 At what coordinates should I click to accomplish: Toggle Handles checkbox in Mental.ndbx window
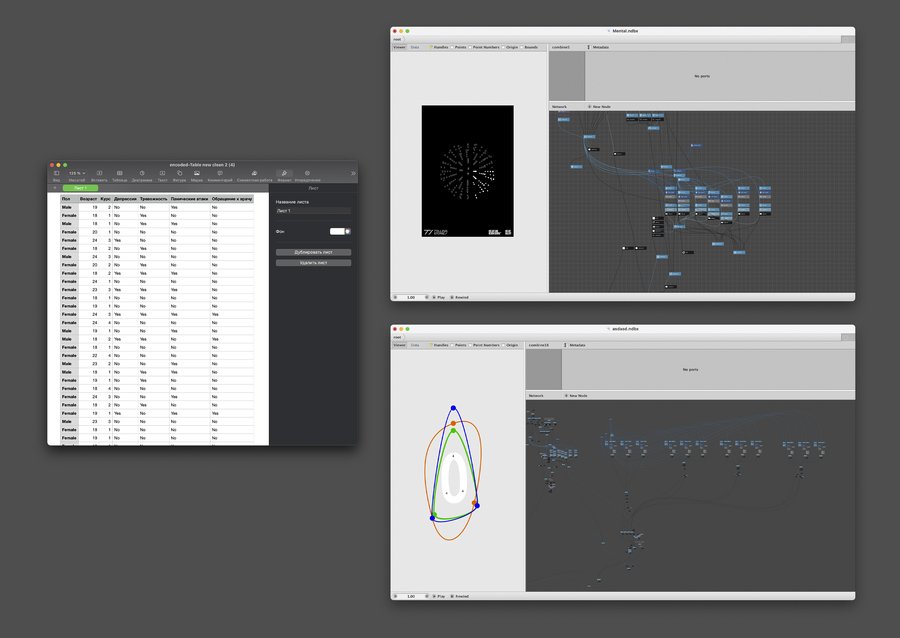tap(431, 47)
